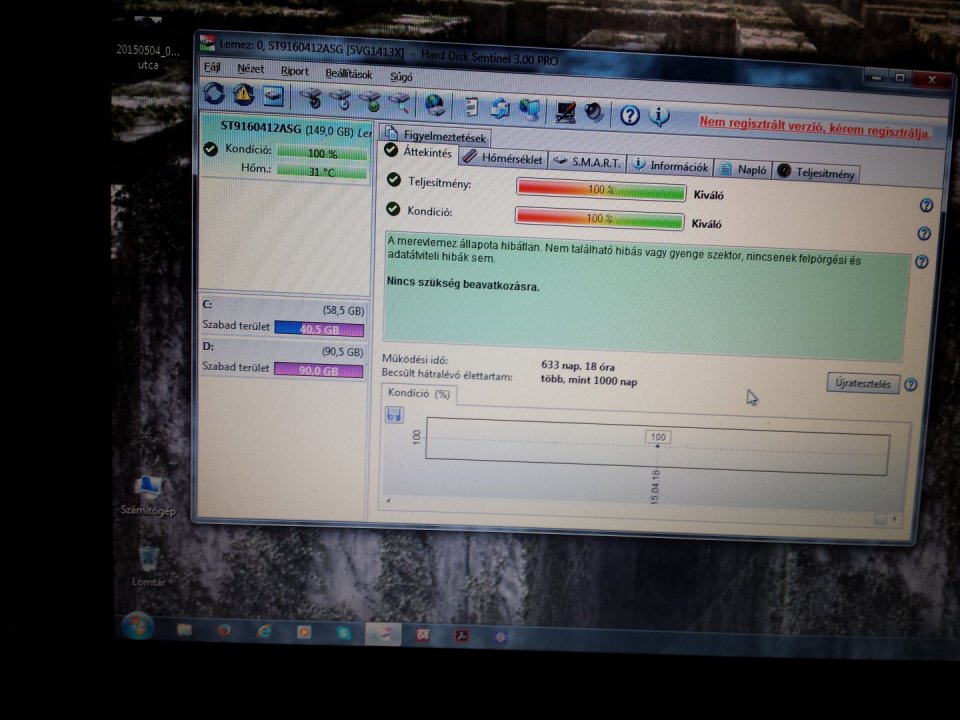Click the red 'Nem regisztrált verzió' registration link

tap(815, 127)
